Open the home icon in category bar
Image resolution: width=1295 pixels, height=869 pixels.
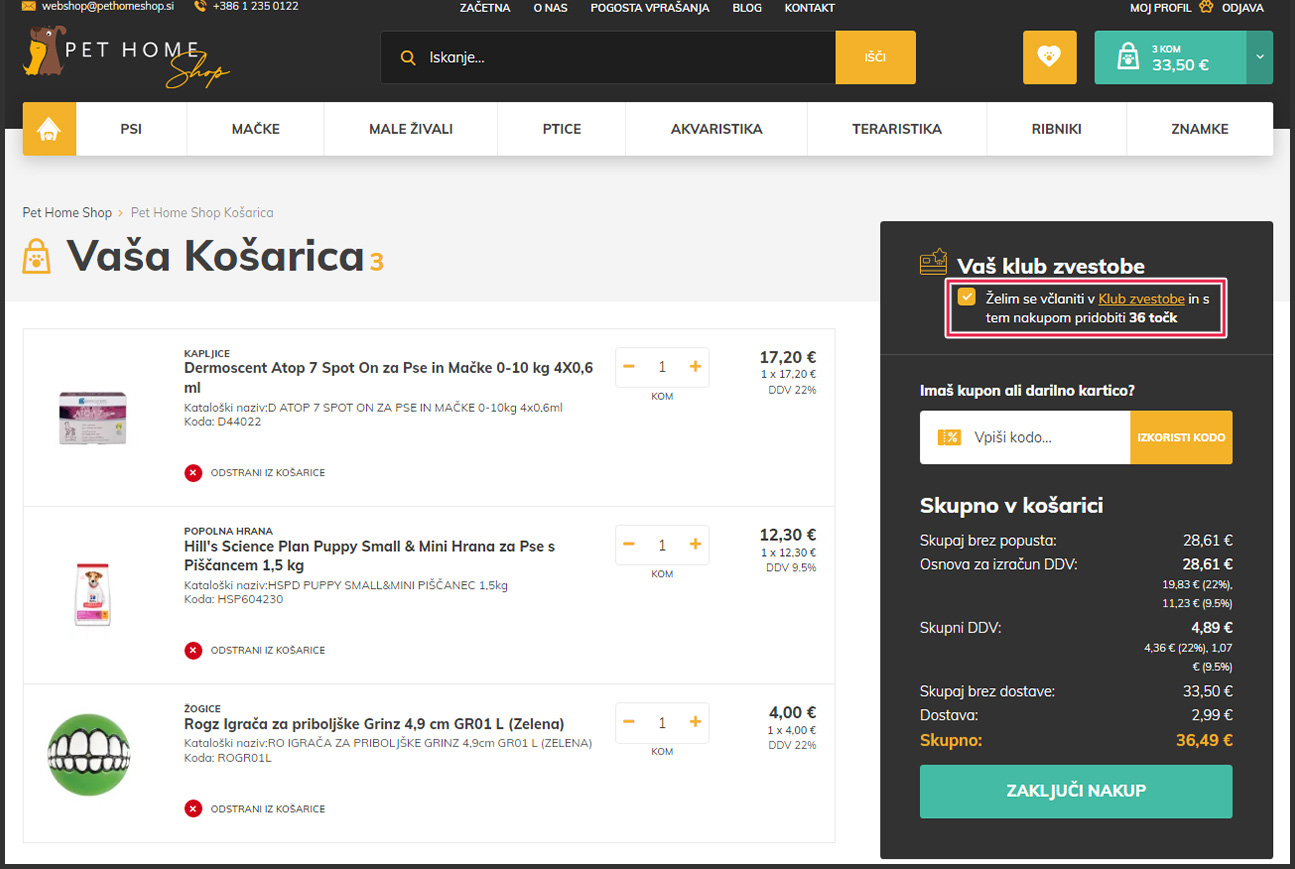(x=49, y=129)
